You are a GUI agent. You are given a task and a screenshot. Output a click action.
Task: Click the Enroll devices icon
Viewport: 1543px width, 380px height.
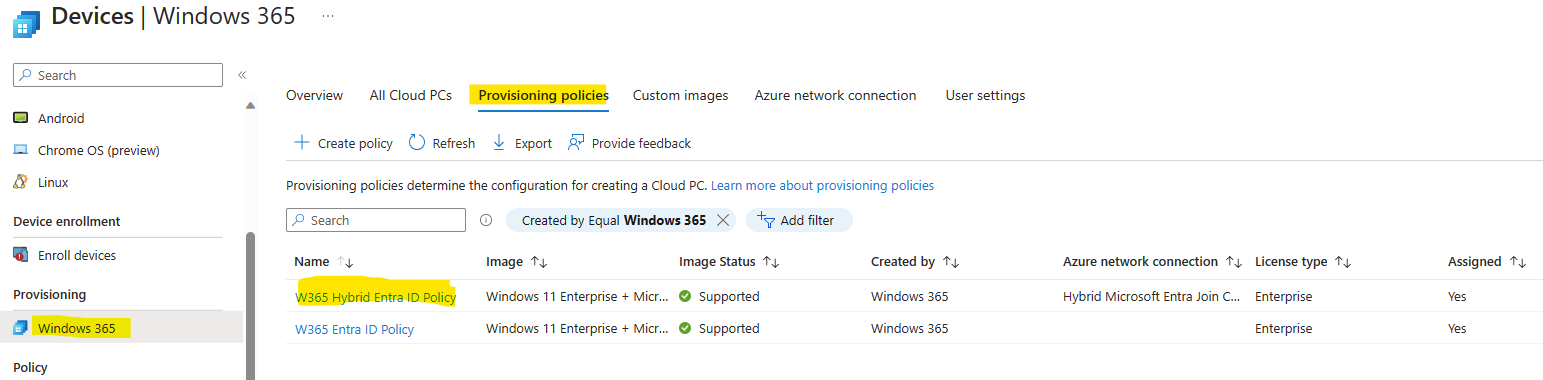20,255
